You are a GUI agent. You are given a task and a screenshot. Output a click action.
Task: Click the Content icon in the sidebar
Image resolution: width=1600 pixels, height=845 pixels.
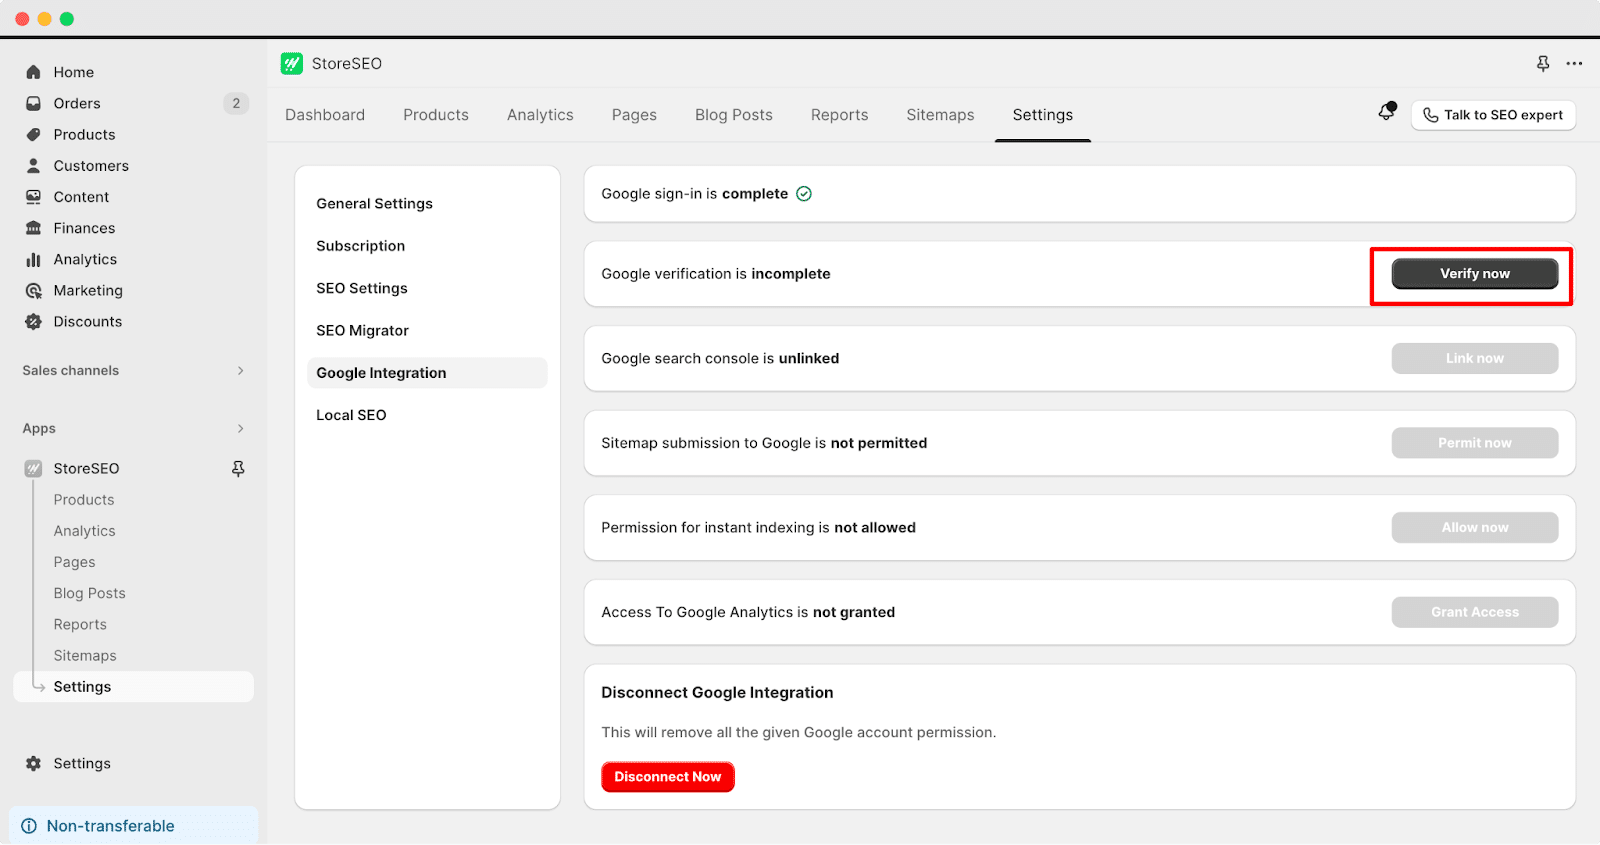[x=33, y=197]
